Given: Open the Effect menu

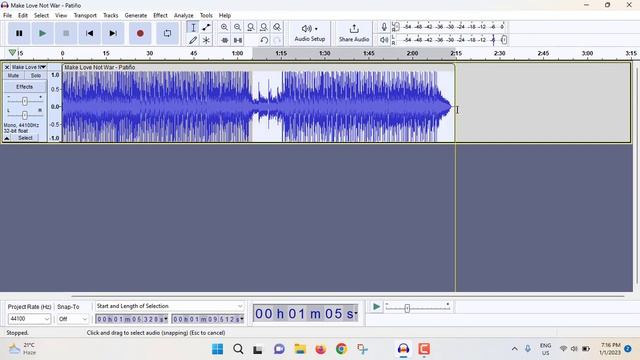Looking at the screenshot, I should (x=160, y=16).
